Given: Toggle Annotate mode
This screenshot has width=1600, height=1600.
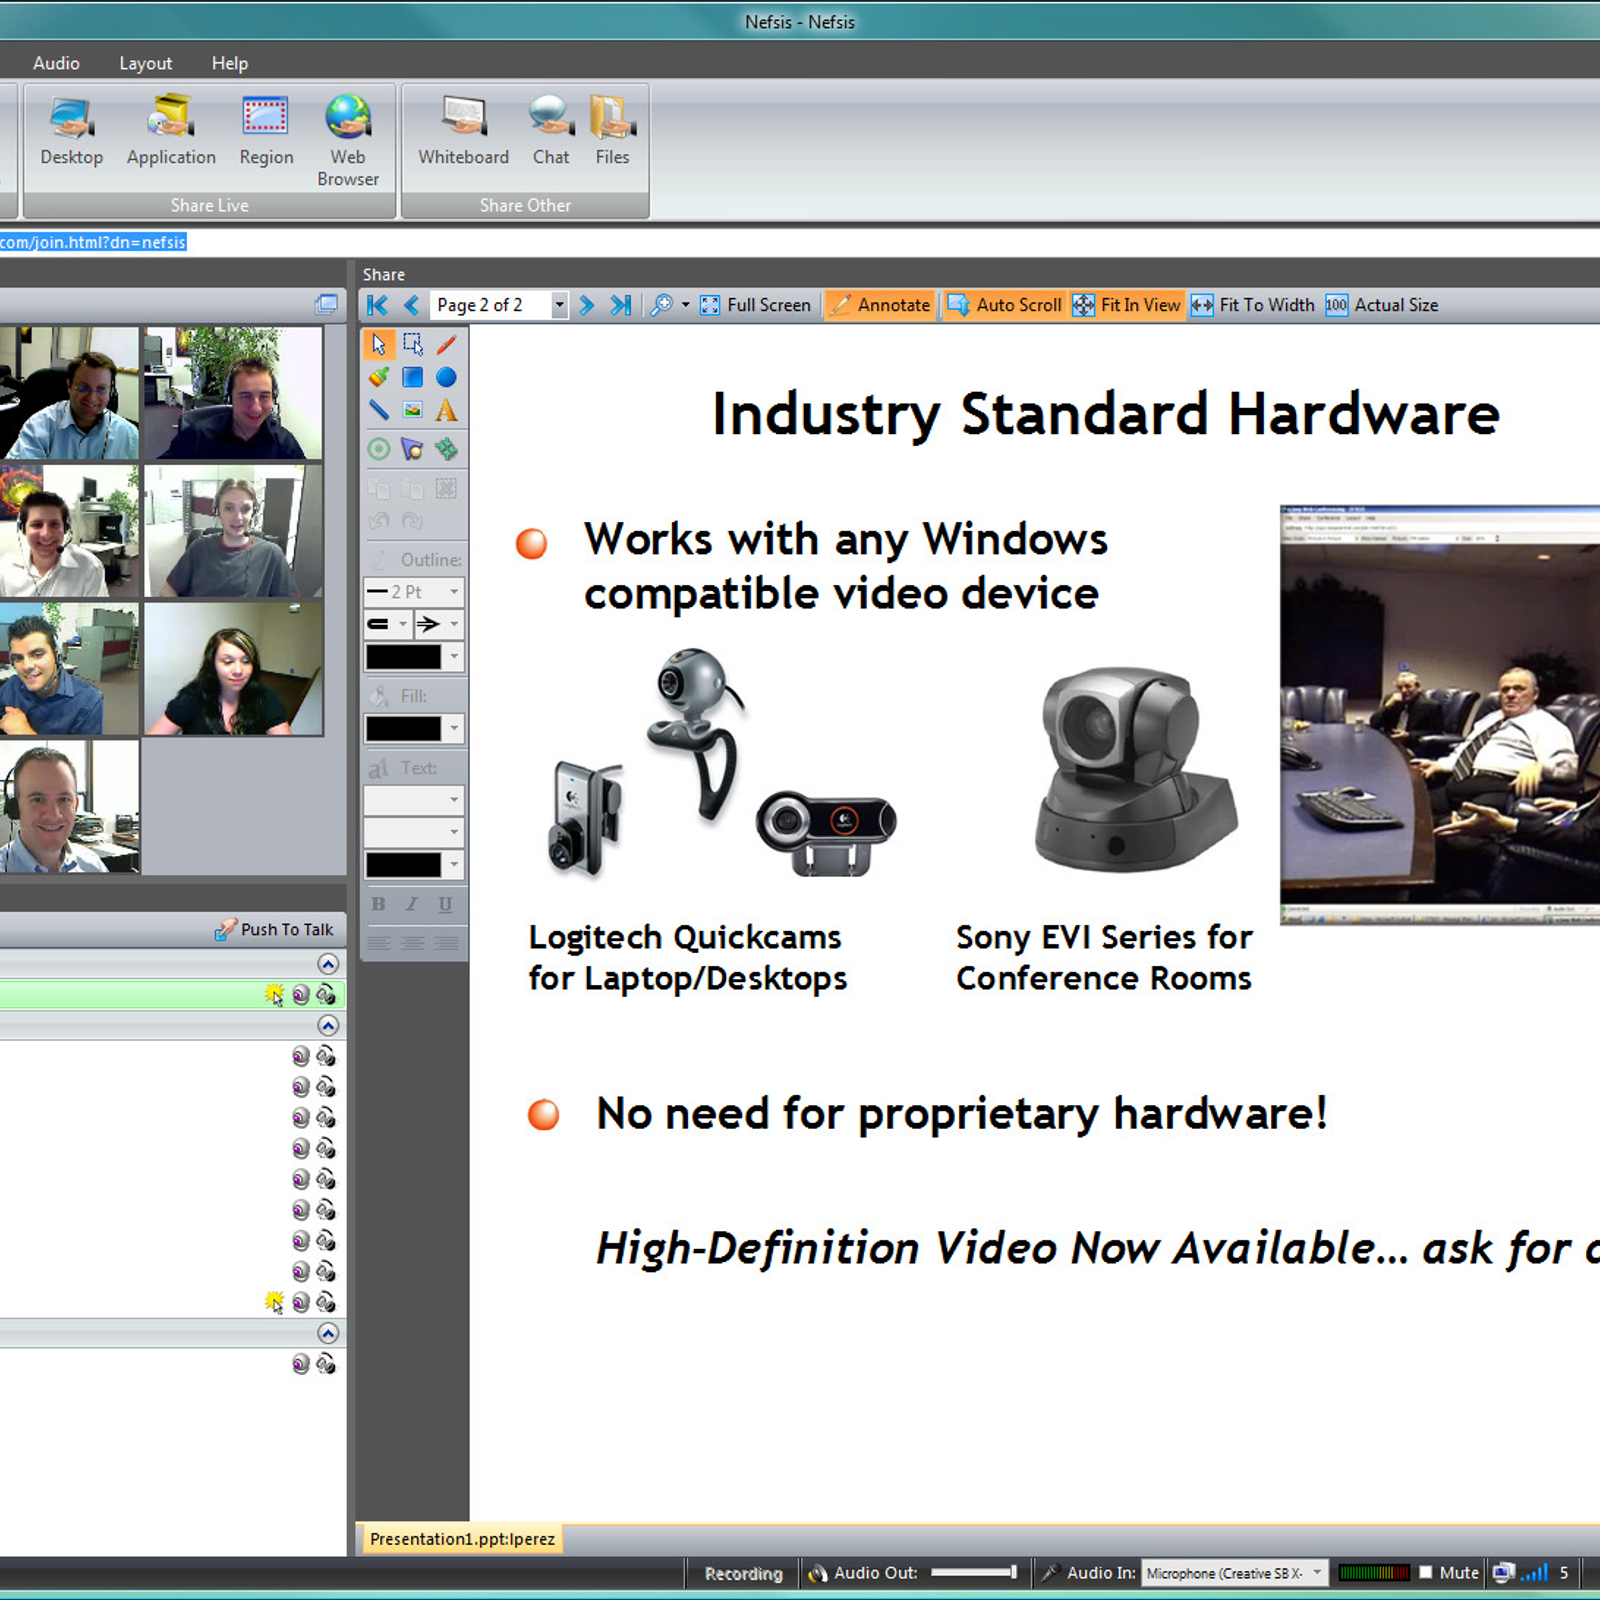Looking at the screenshot, I should coord(880,305).
